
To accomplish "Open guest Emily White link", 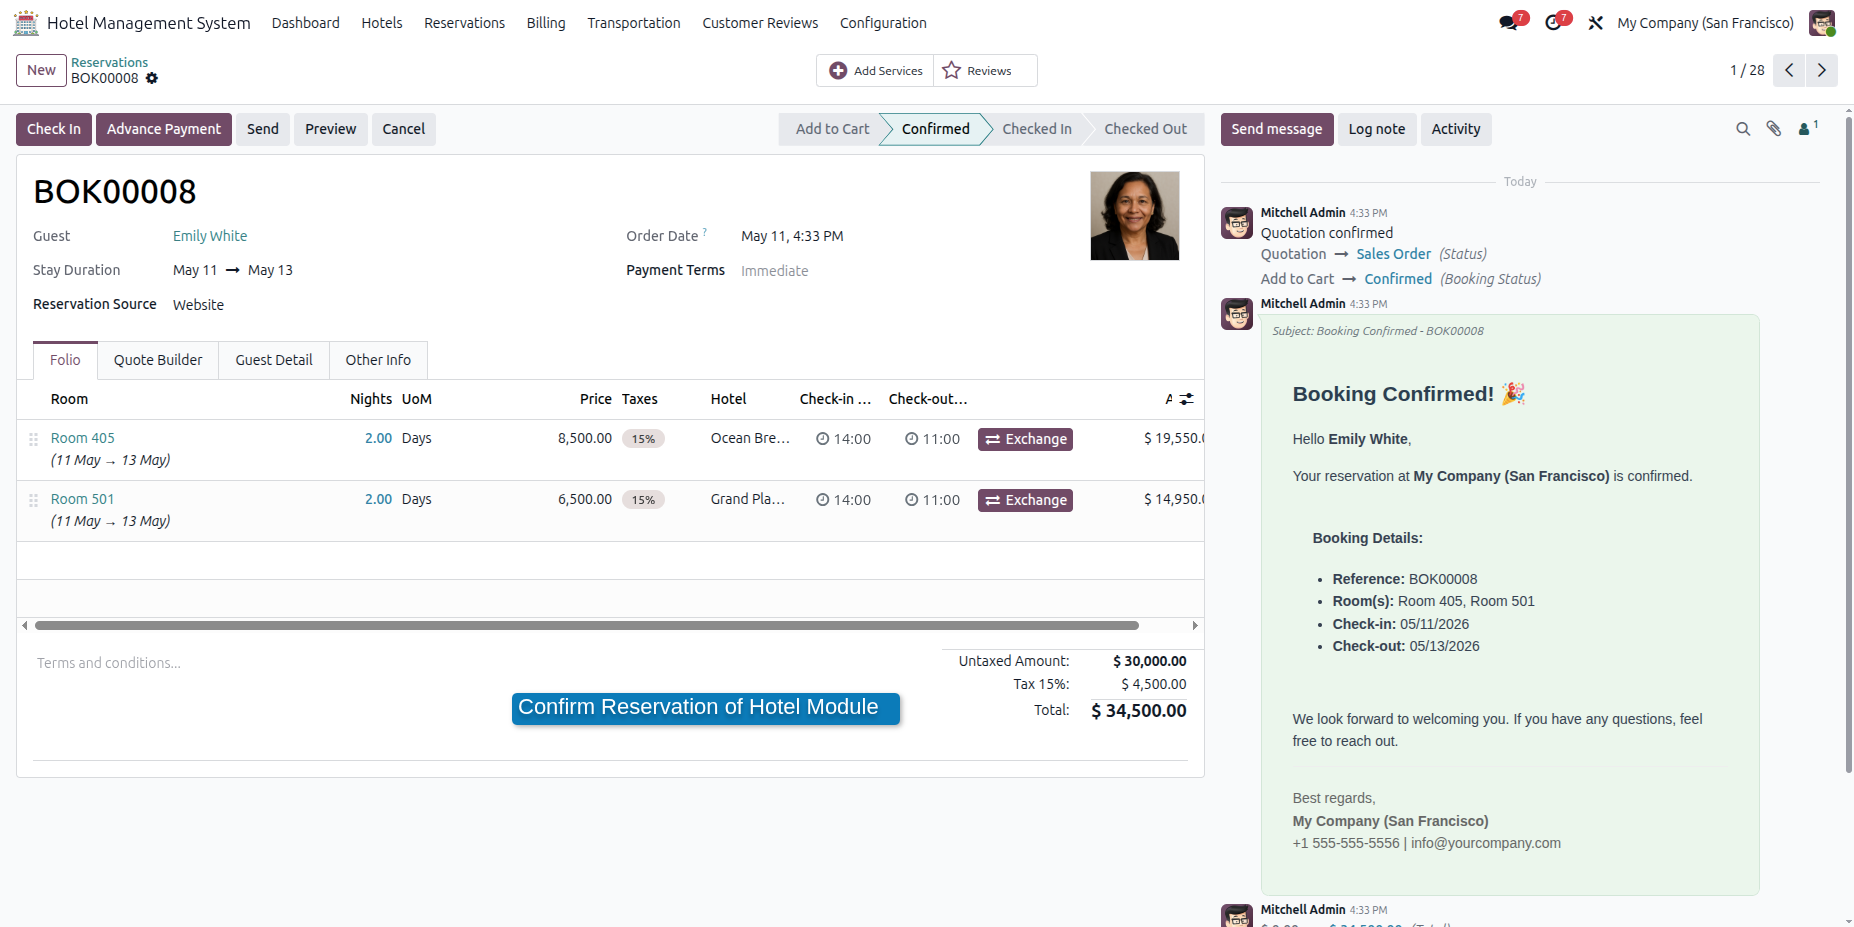I will pos(210,236).
